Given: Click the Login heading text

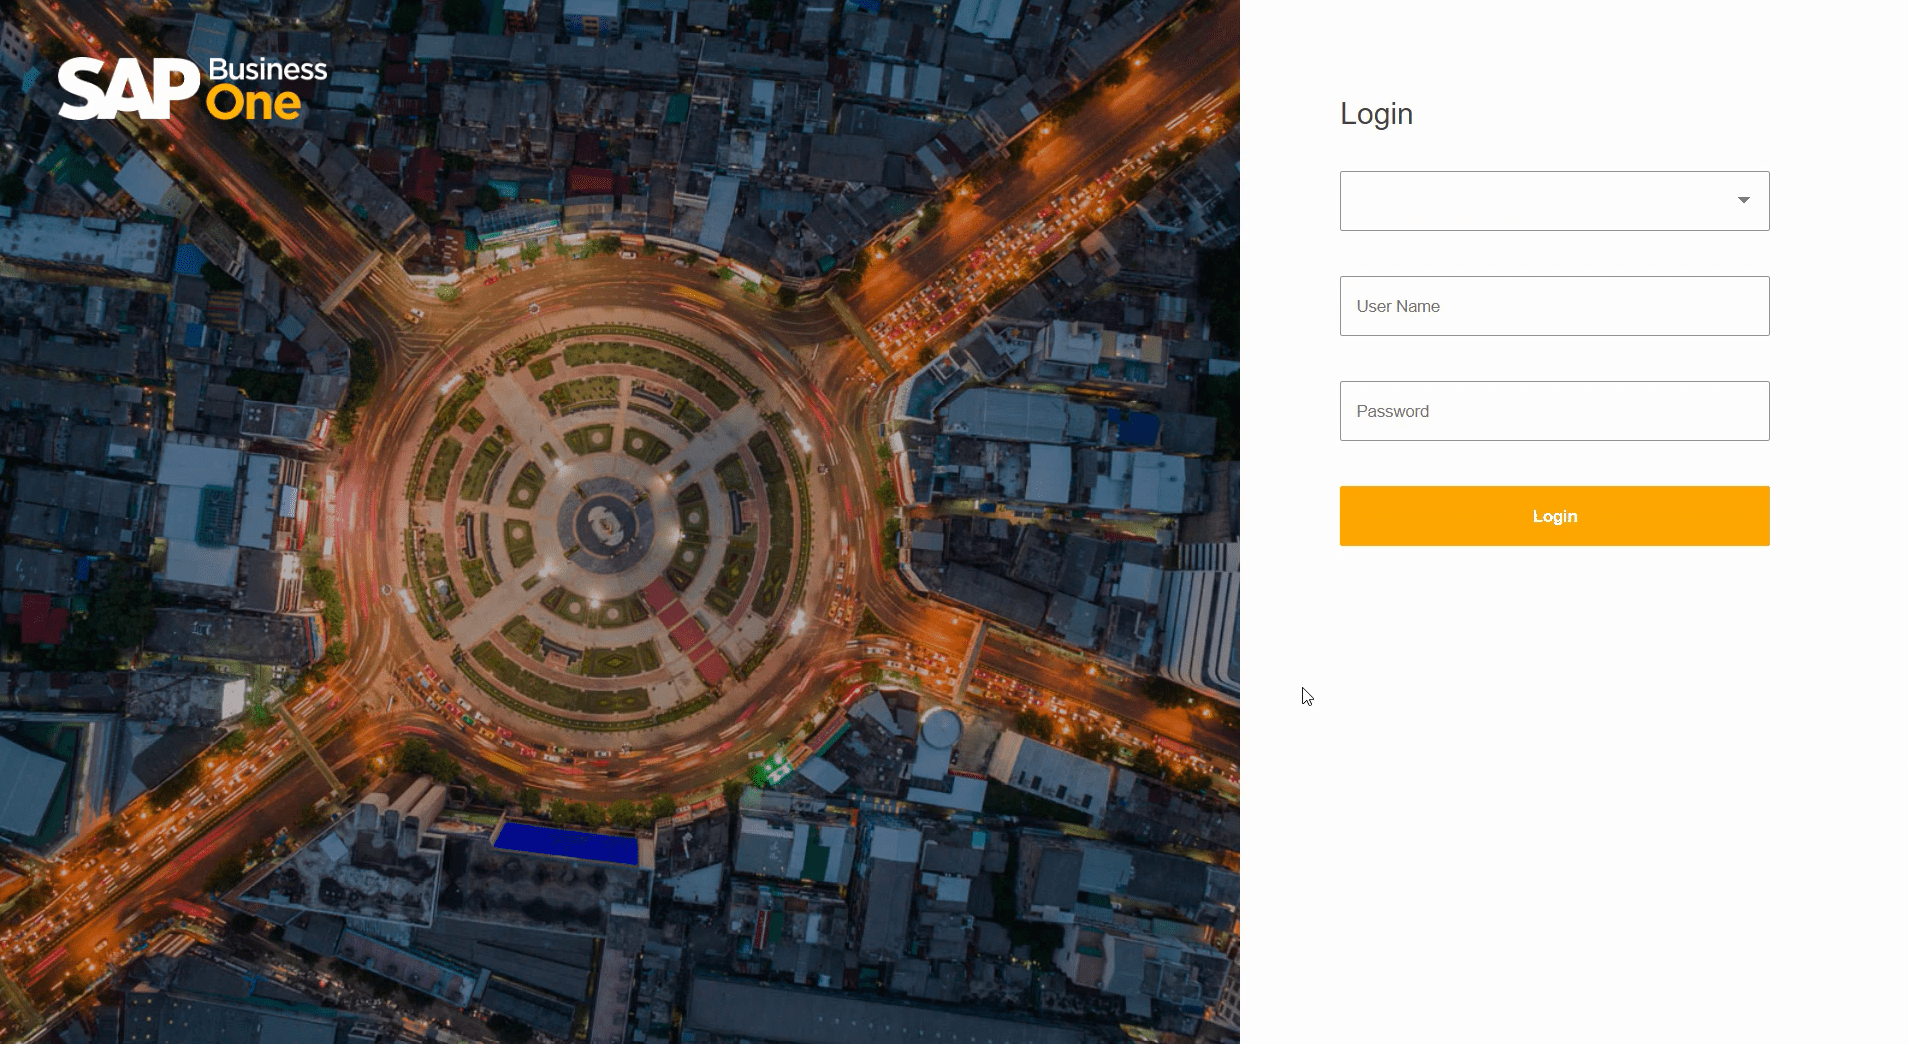Looking at the screenshot, I should pyautogui.click(x=1376, y=114).
